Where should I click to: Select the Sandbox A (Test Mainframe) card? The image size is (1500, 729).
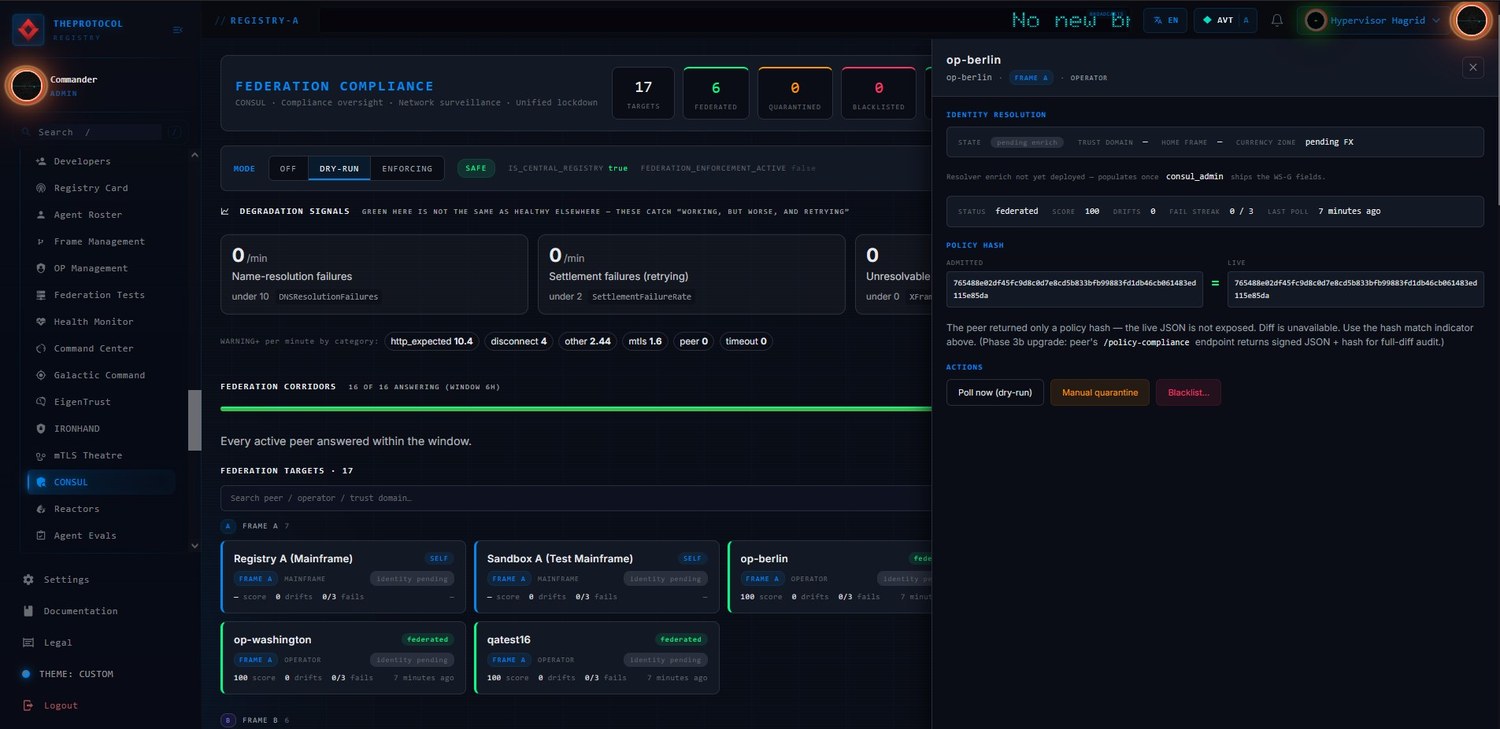pos(596,577)
